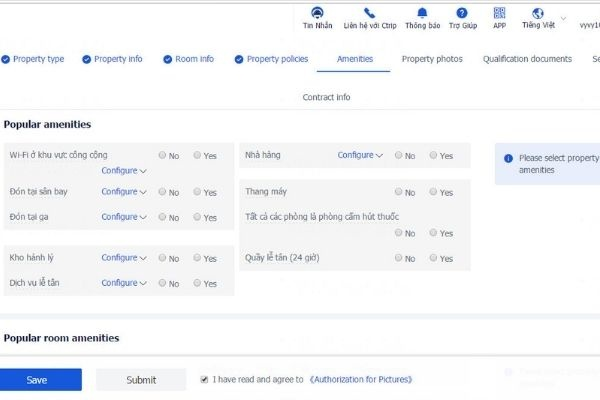Expand Configure for Nhà hàng
The width and height of the screenshot is (600, 400).
(x=360, y=155)
